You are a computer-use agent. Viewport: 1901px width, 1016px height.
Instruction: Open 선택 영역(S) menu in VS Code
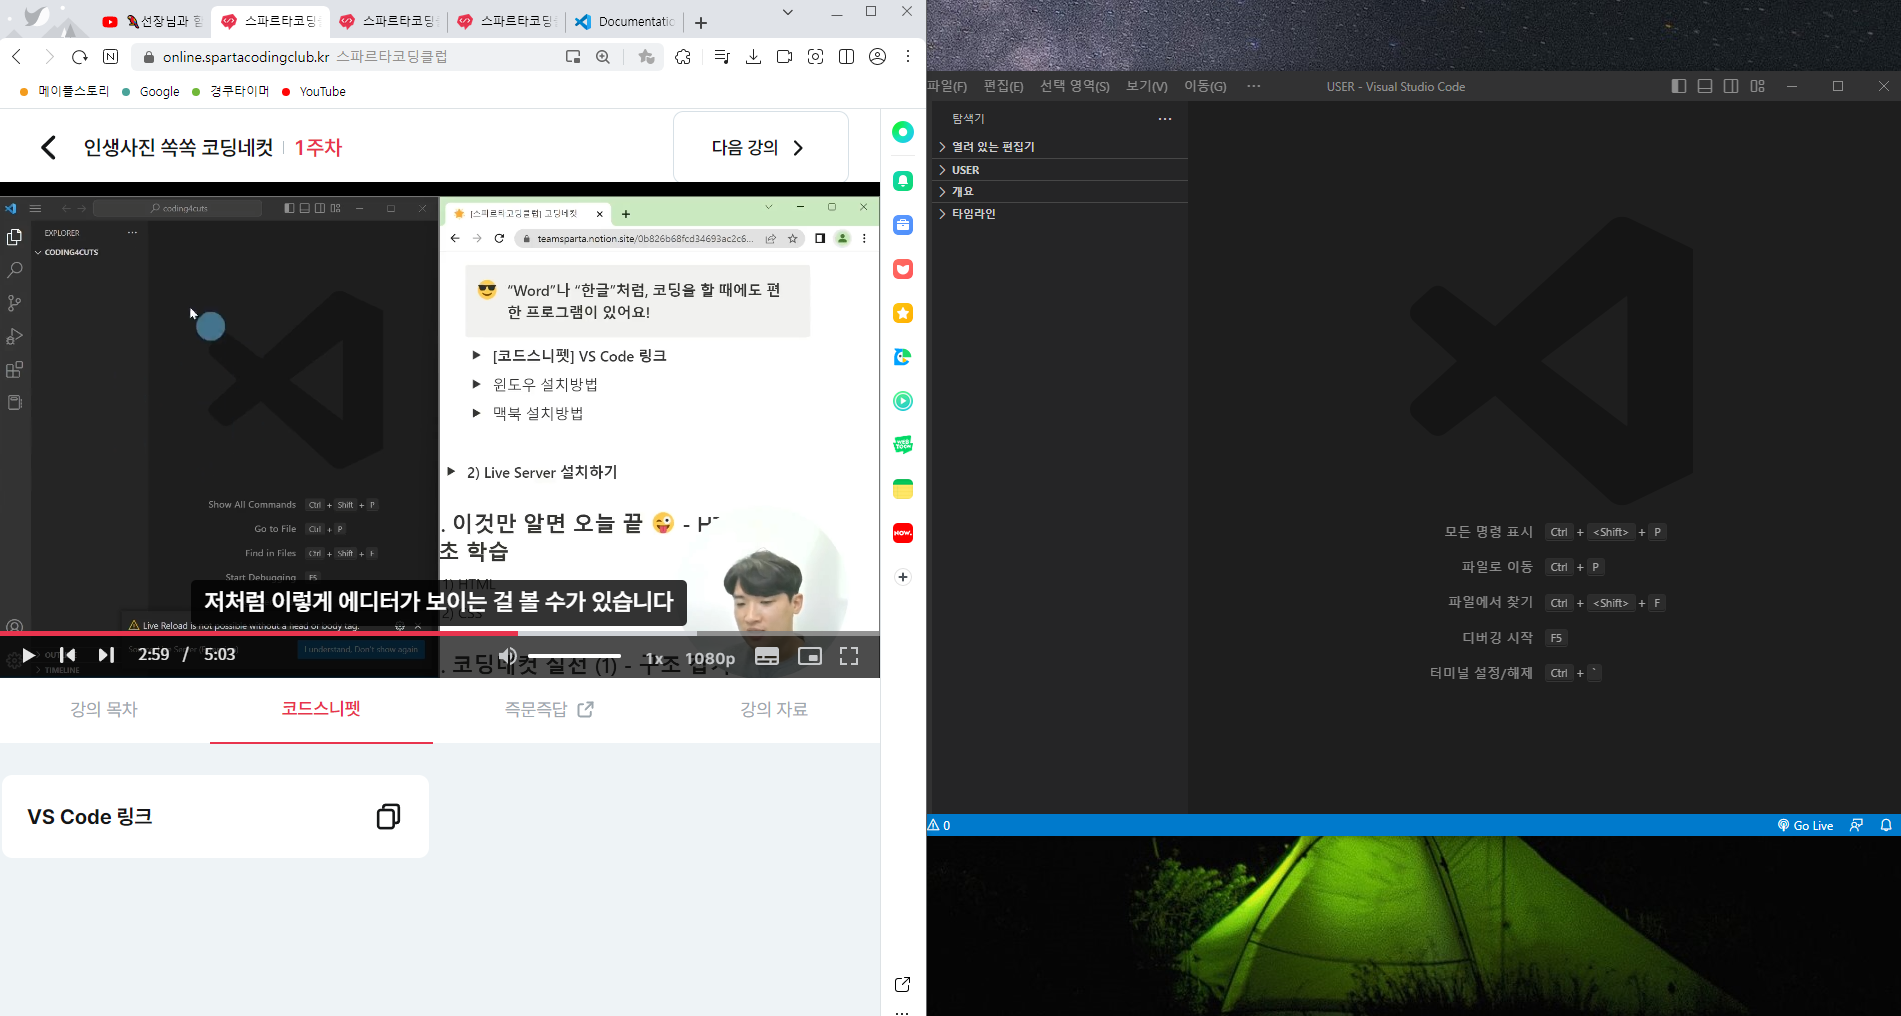1075,87
